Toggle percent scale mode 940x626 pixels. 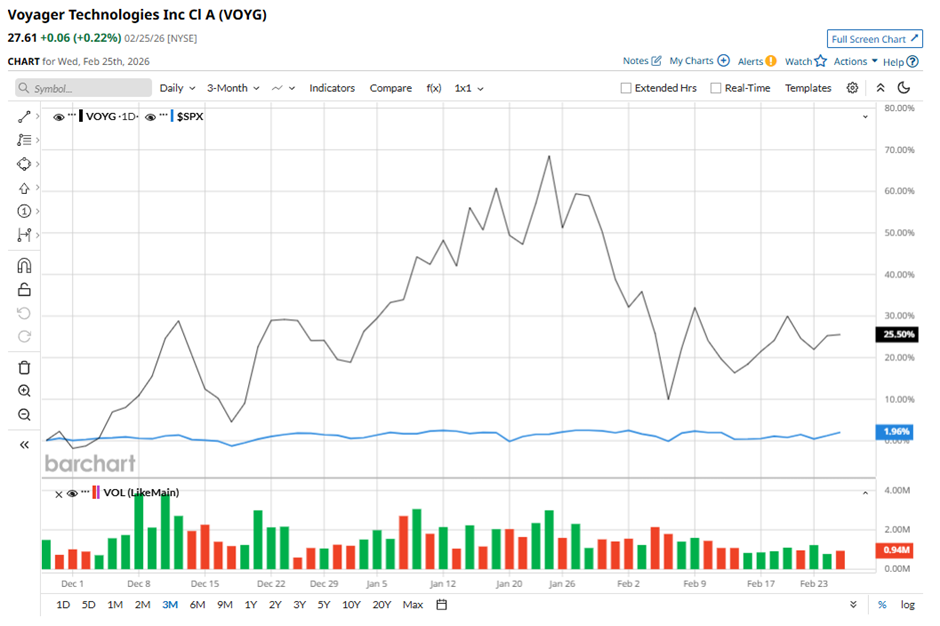coord(882,604)
